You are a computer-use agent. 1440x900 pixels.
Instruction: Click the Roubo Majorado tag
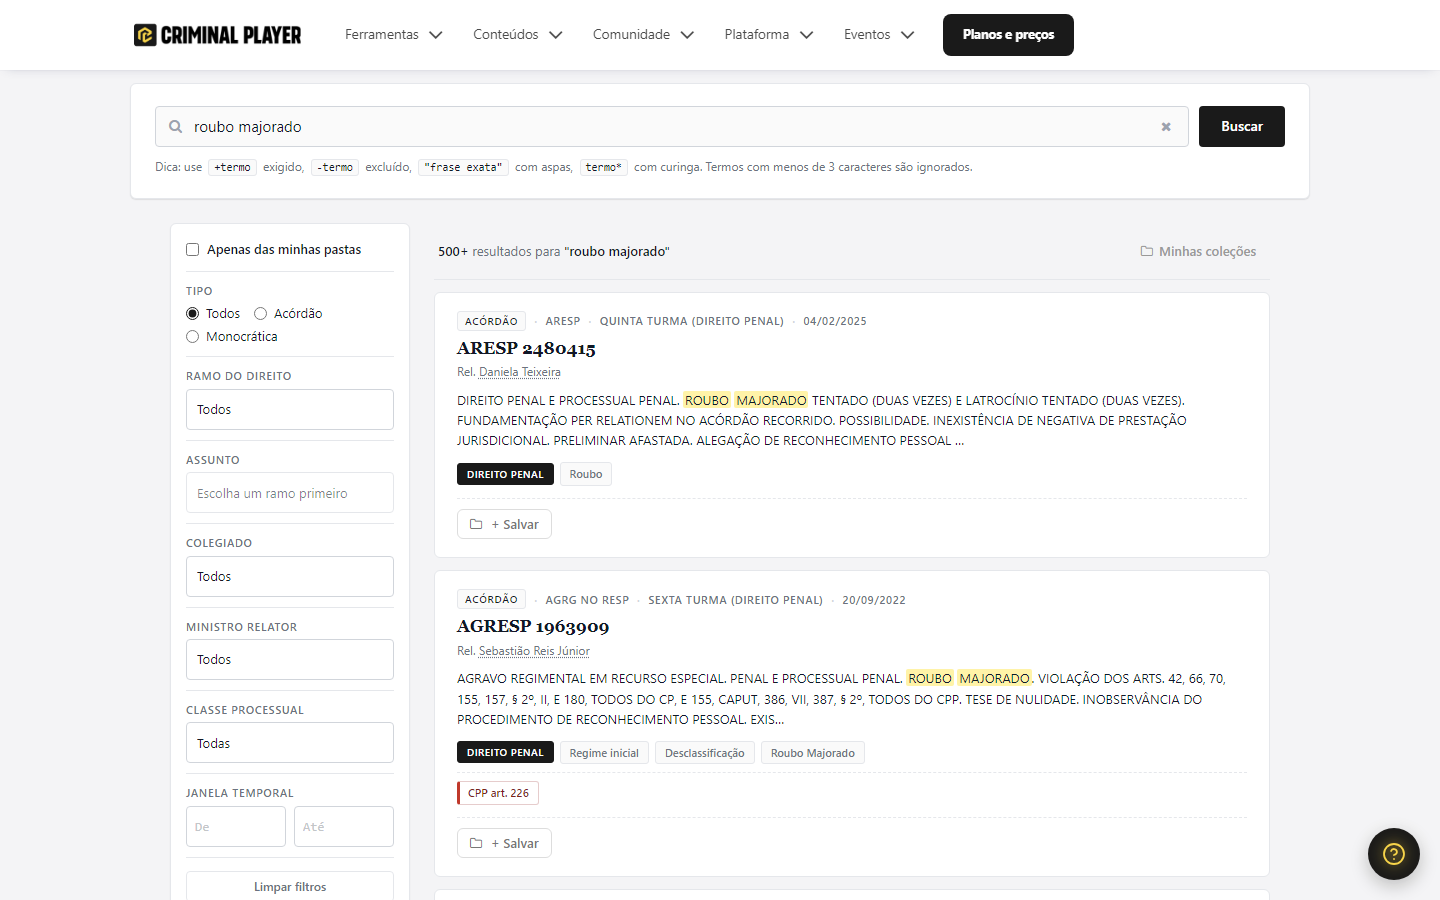click(813, 753)
